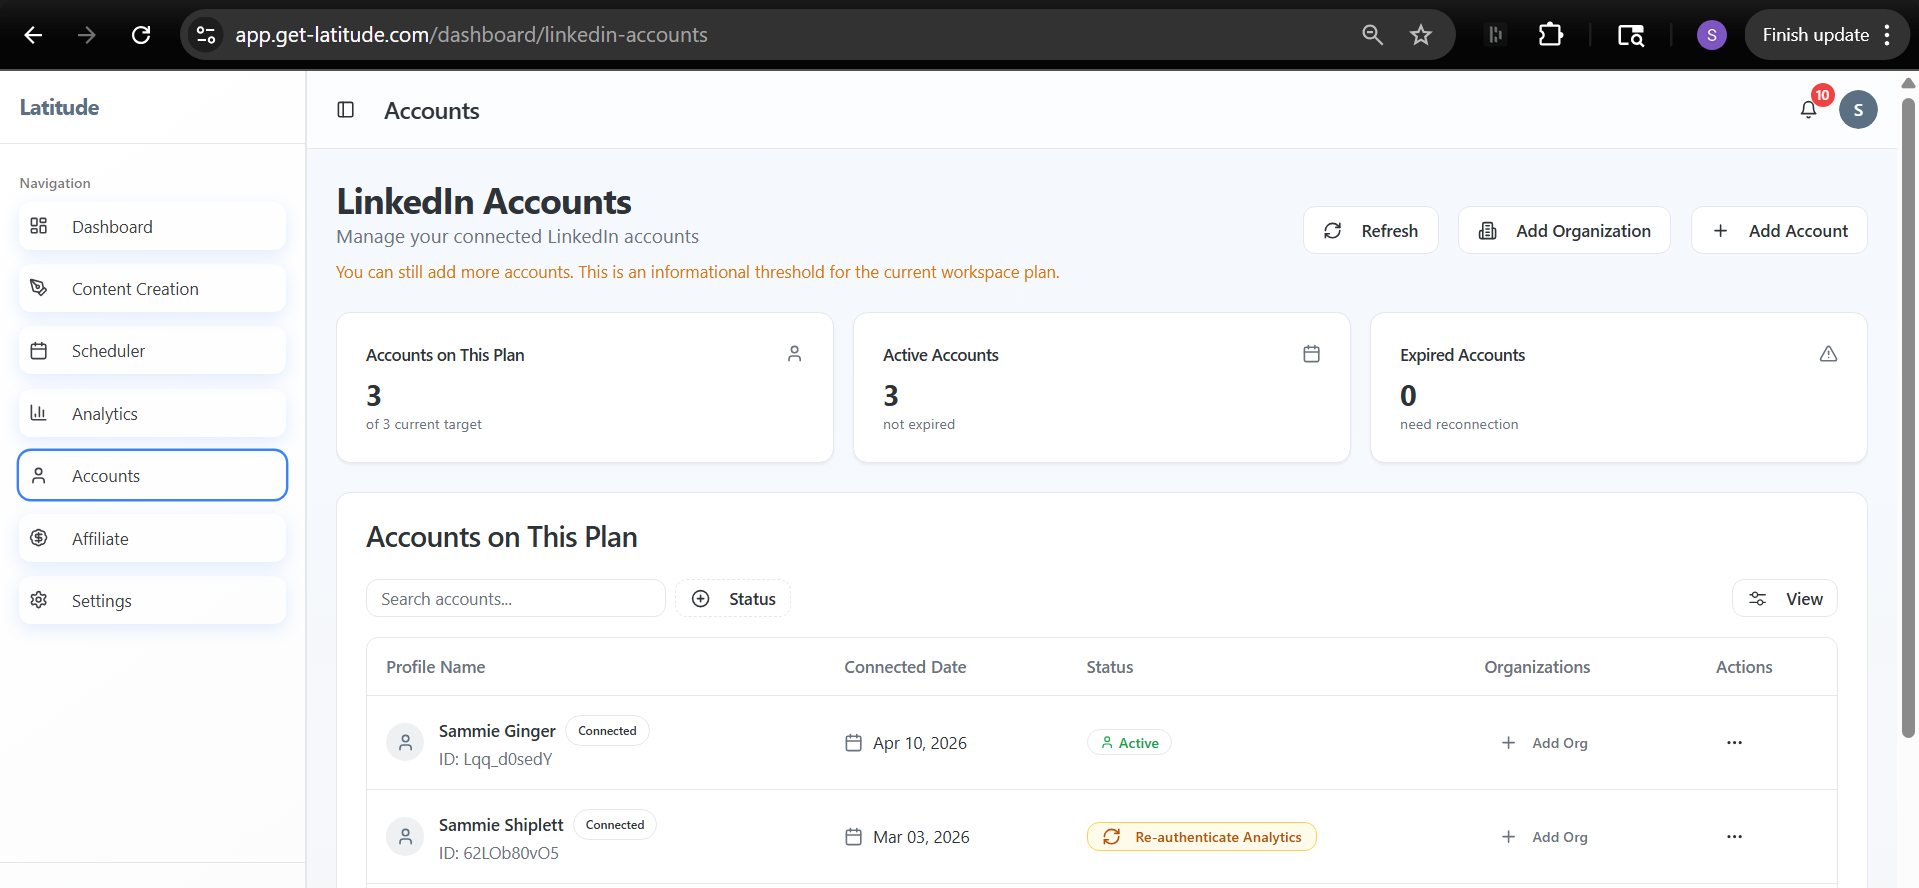The height and width of the screenshot is (888, 1919).
Task: Open the notifications bell
Action: (x=1808, y=110)
